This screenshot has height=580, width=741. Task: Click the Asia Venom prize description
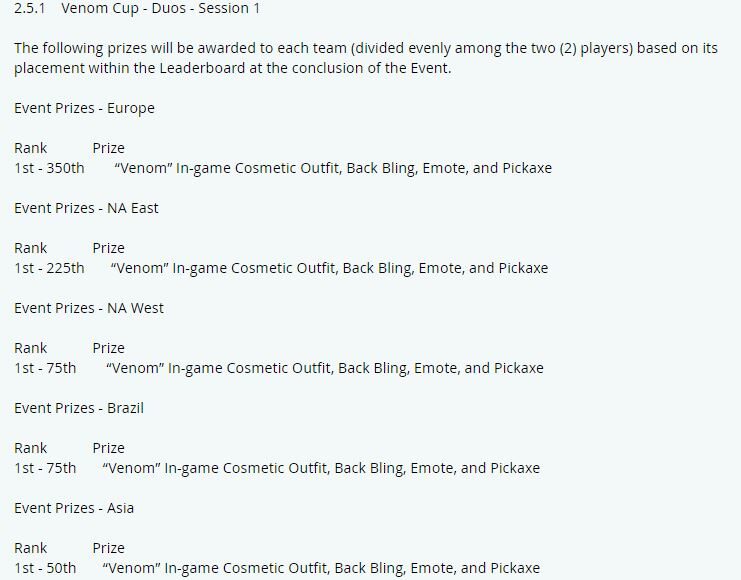click(321, 568)
